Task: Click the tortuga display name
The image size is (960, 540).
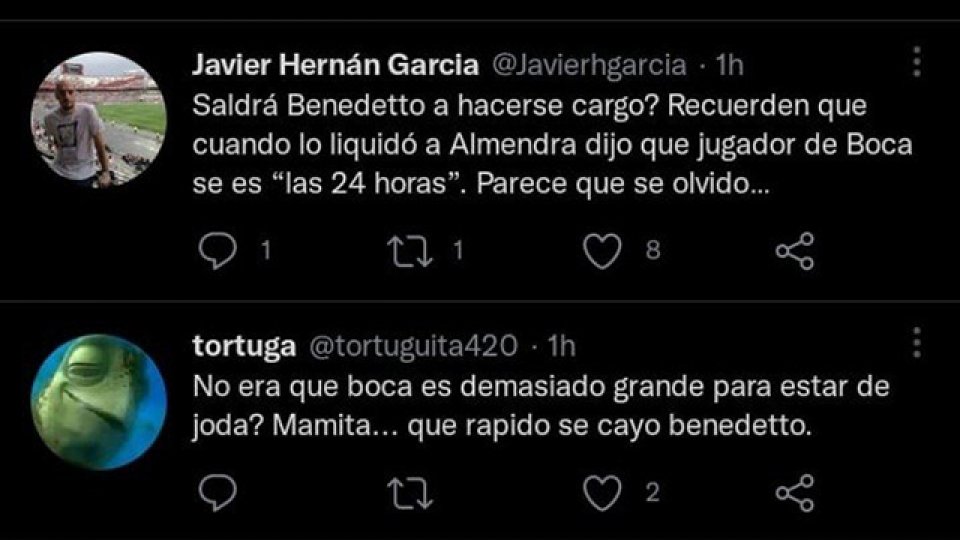Action: [x=243, y=346]
